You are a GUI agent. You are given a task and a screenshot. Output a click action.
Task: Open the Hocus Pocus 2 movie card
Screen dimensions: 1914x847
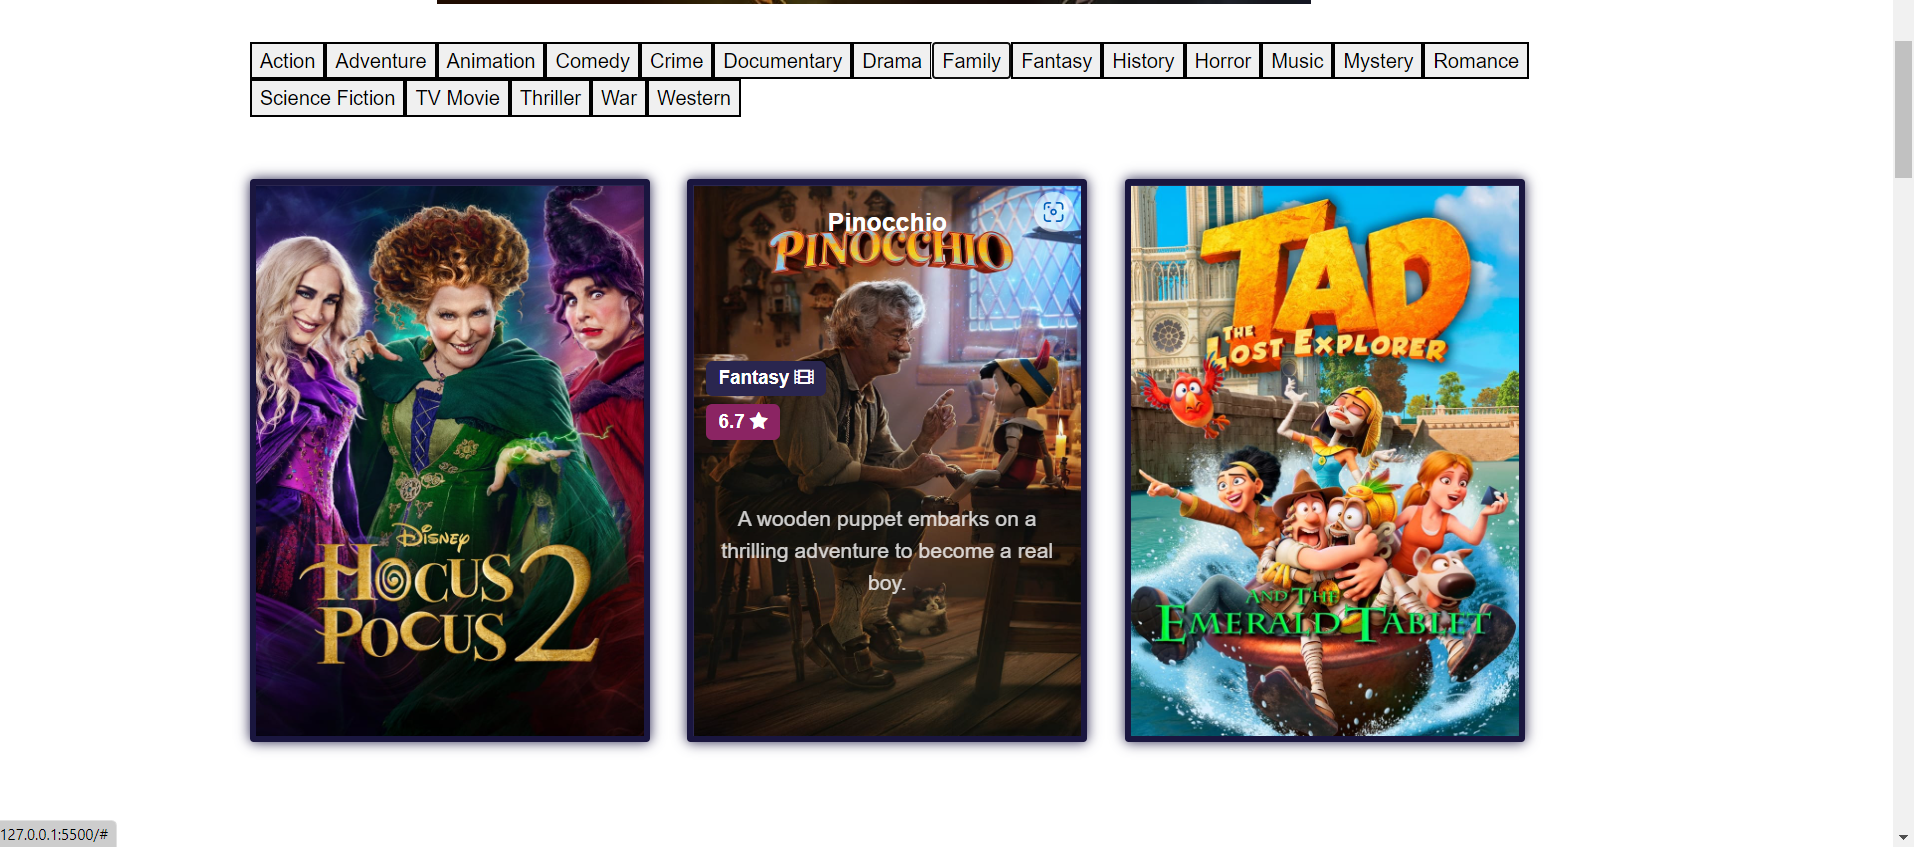450,461
